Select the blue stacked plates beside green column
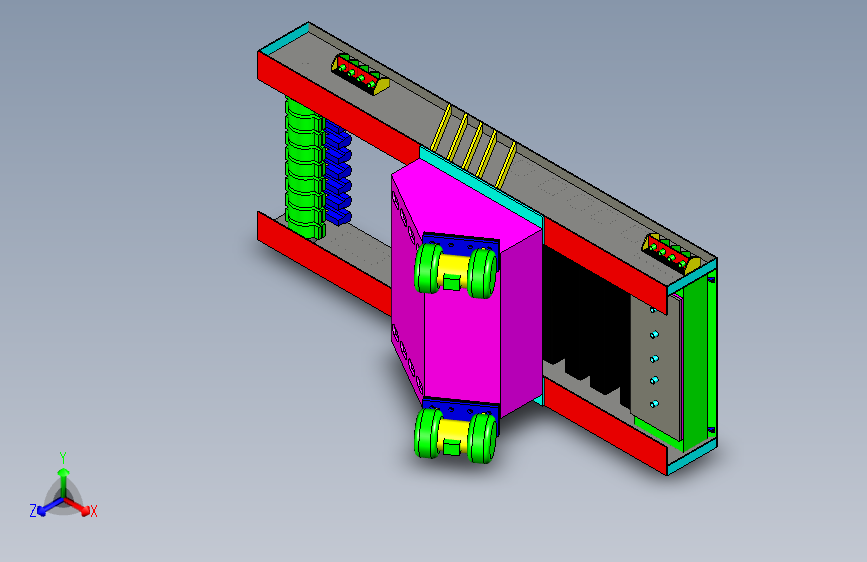The width and height of the screenshot is (867, 562). [338, 173]
